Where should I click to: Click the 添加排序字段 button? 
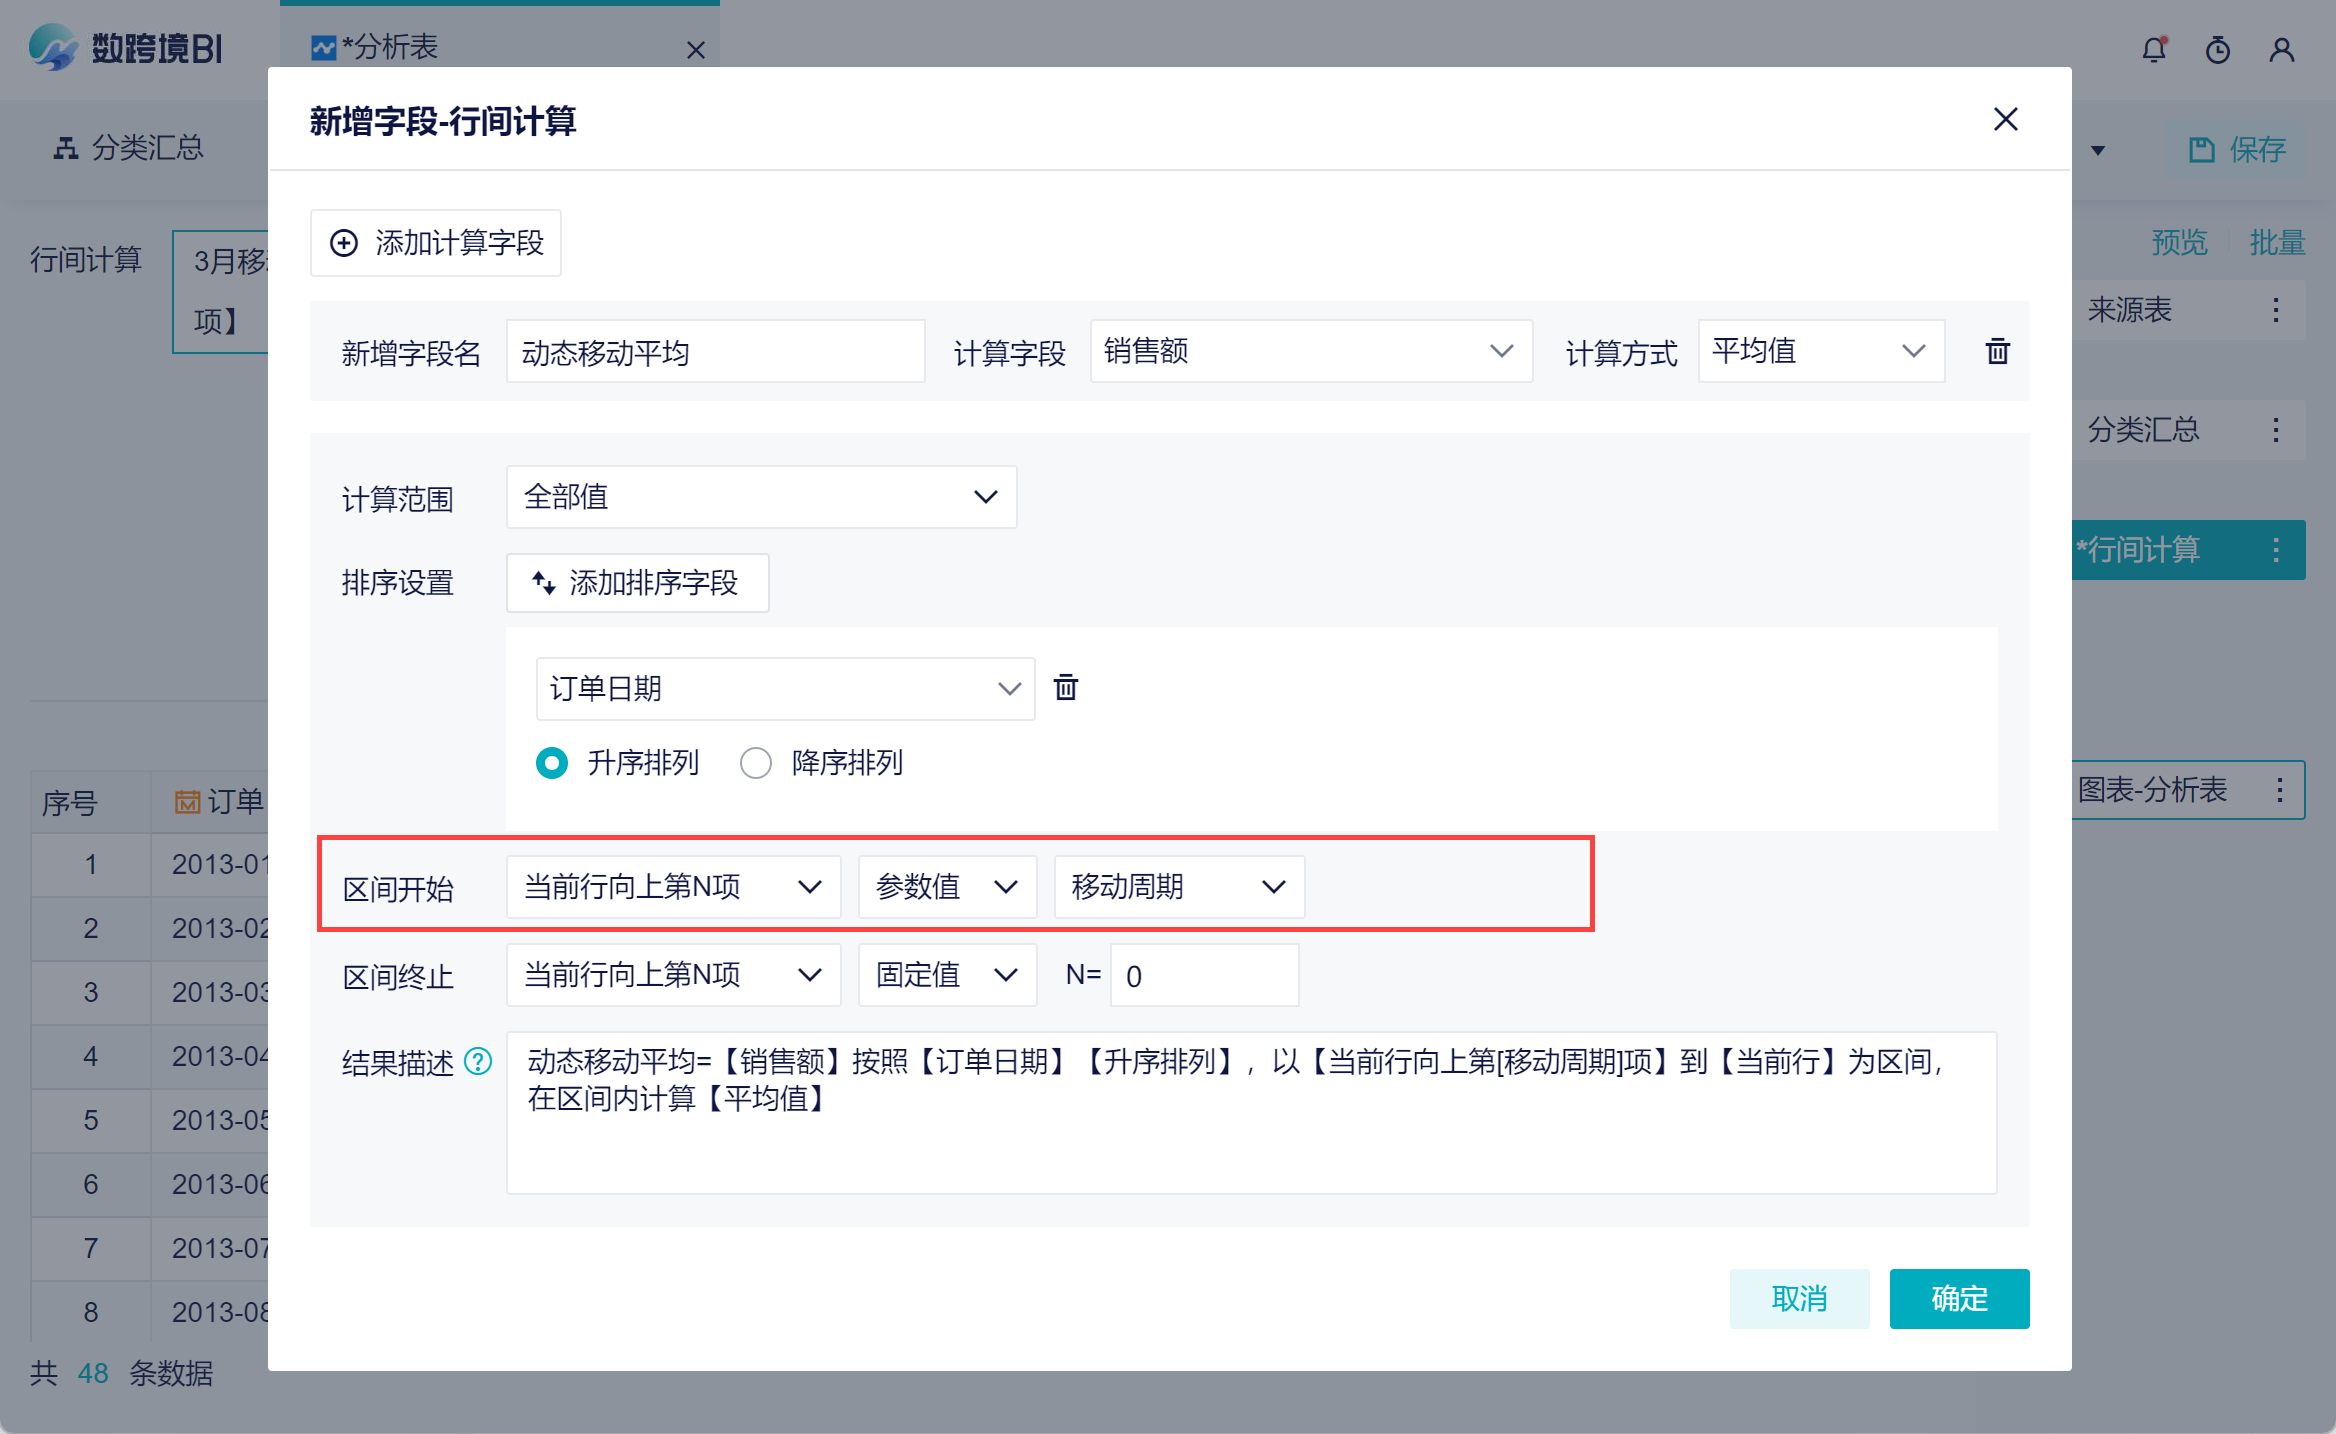[x=637, y=583]
